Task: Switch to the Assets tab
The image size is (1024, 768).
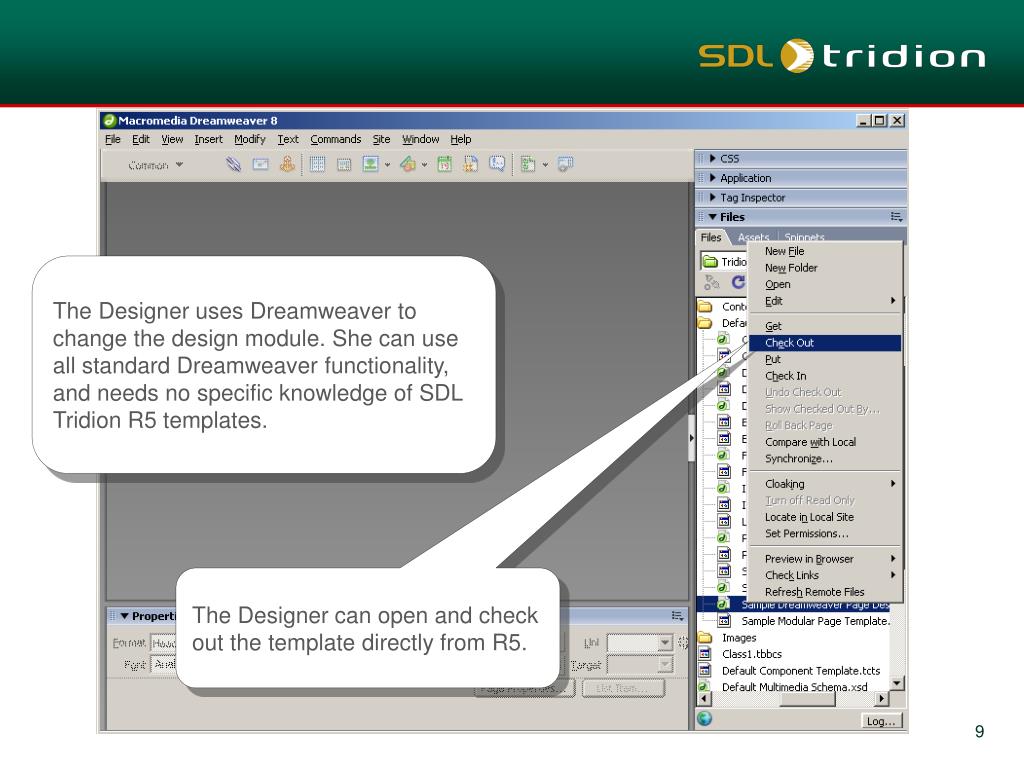Action: [754, 237]
